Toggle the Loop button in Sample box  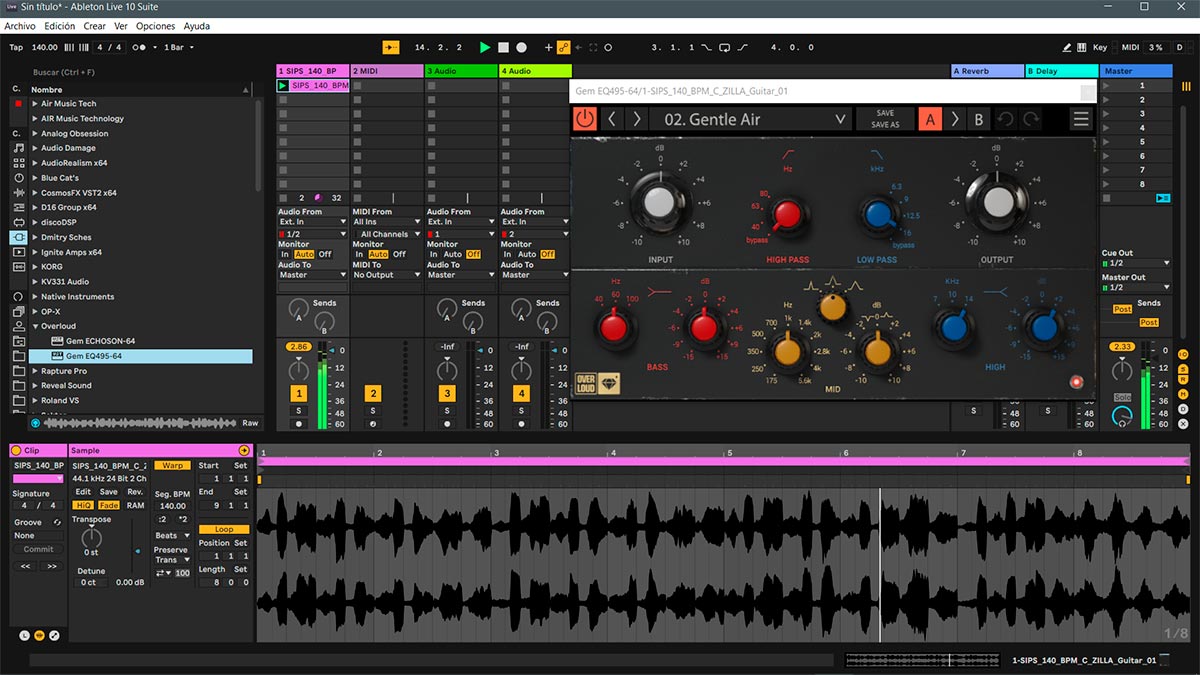click(223, 529)
